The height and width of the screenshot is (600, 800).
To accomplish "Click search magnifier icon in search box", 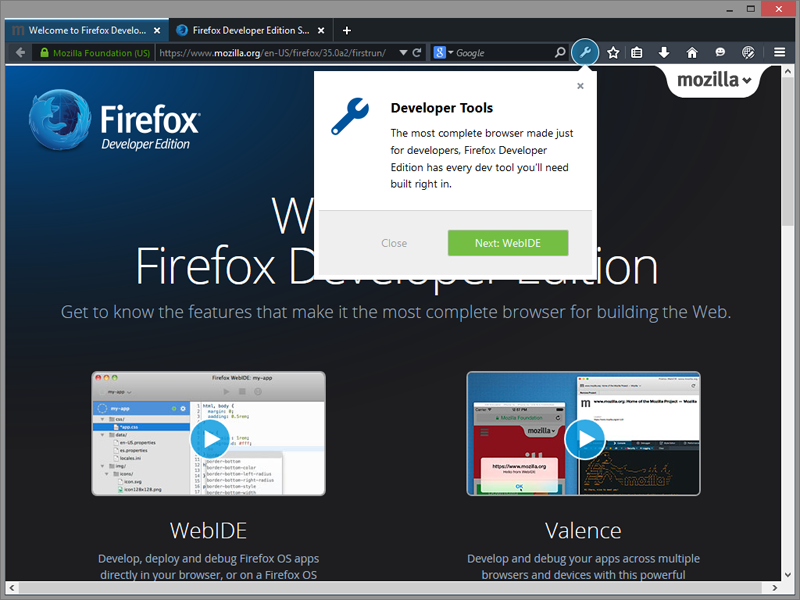I will (560, 53).
